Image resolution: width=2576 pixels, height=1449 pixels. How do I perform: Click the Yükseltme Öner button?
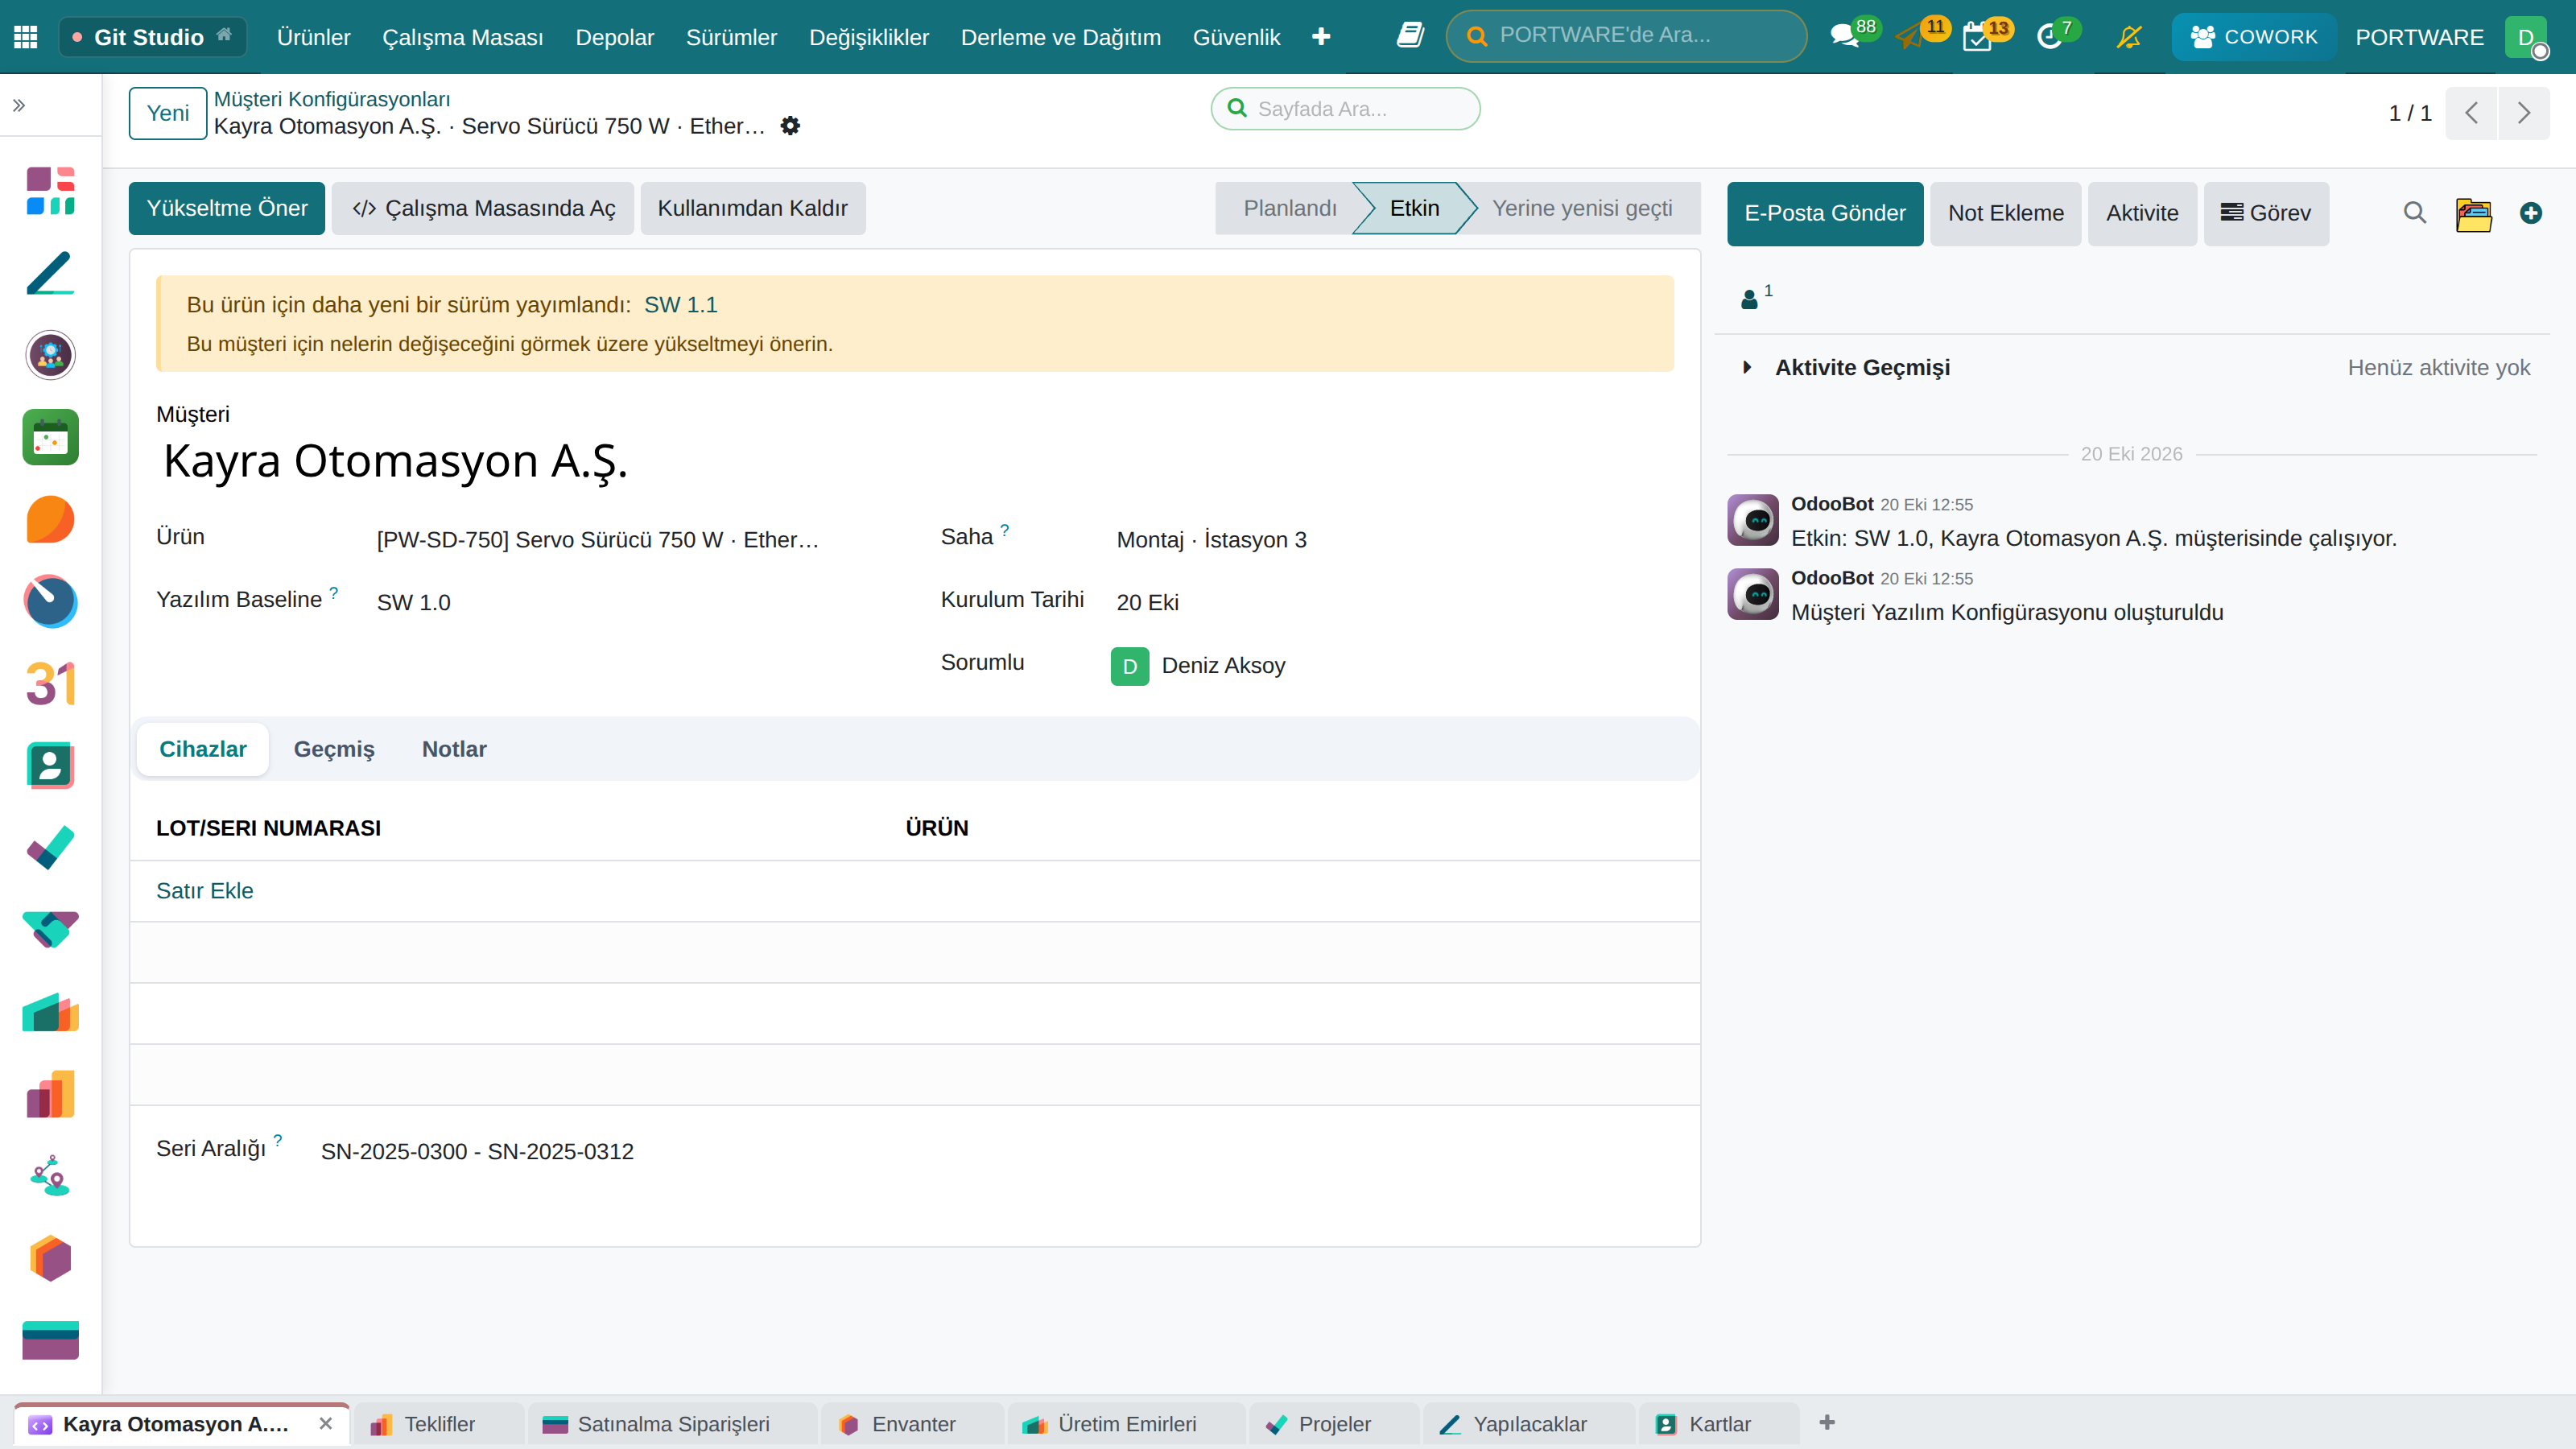(x=227, y=208)
